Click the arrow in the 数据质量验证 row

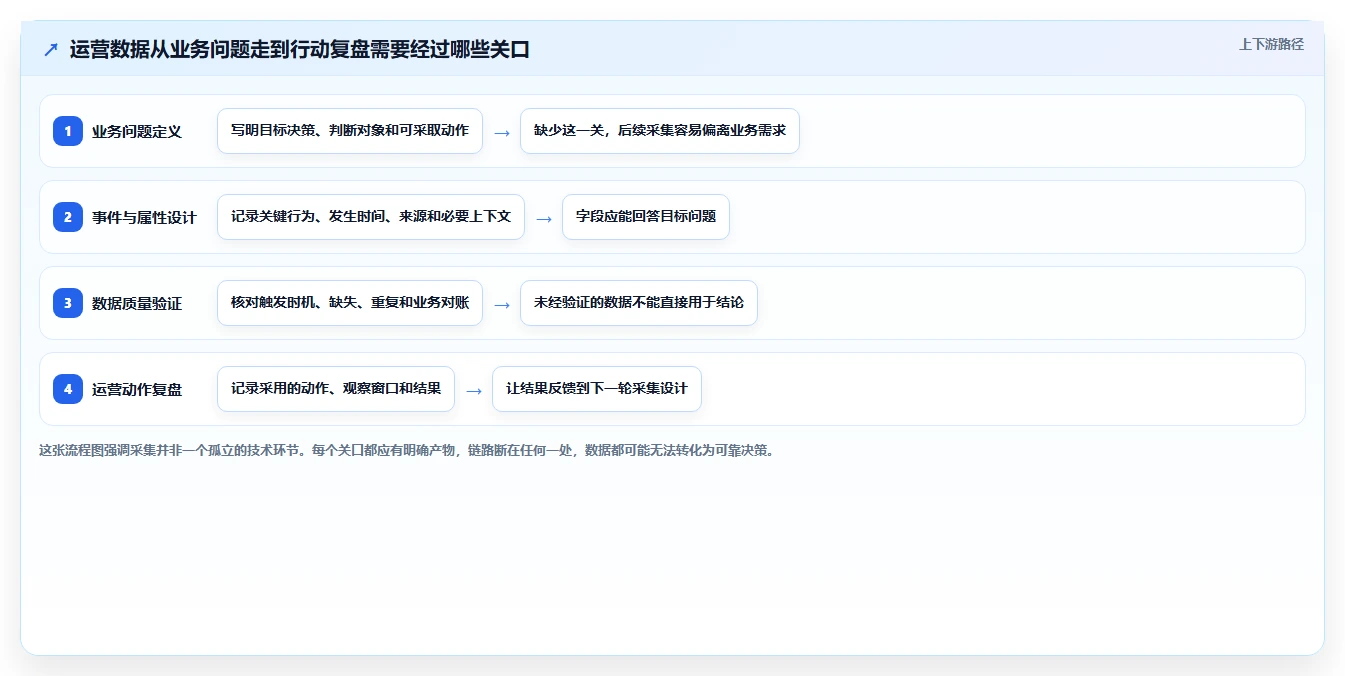(x=502, y=304)
